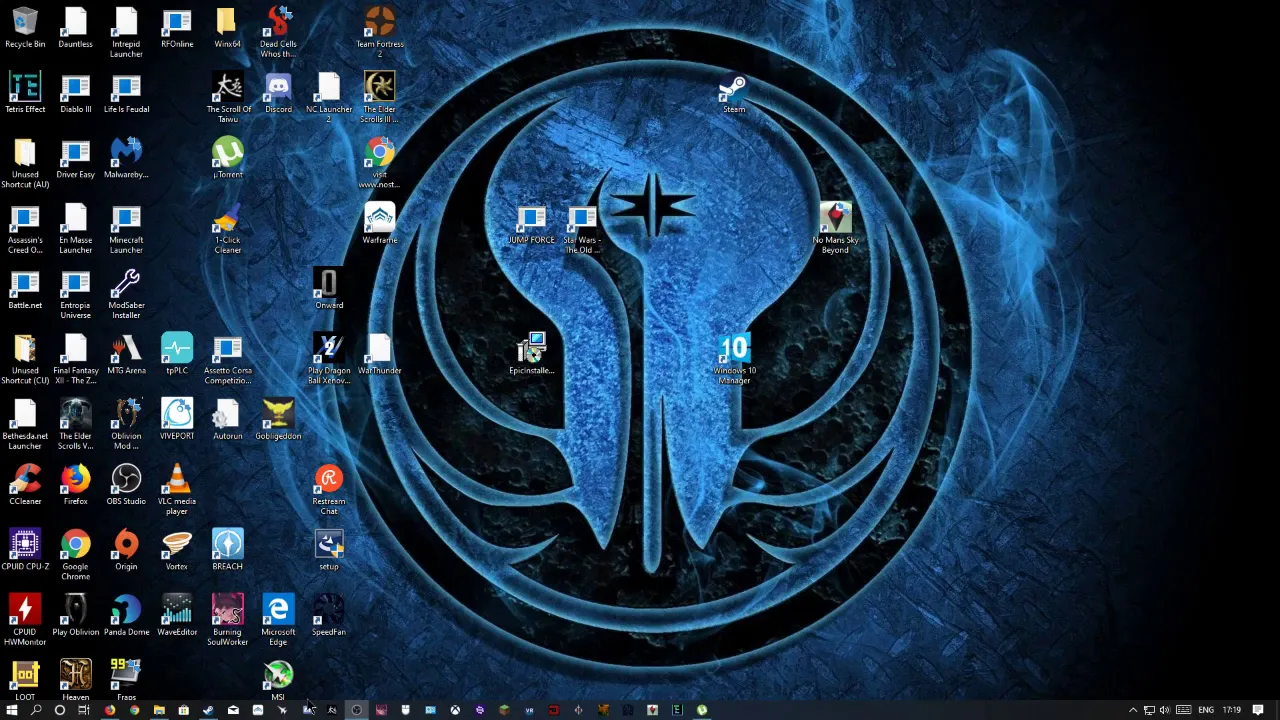Screen dimensions: 1280x720
Task: Open the Intrepid Launcher shortcut
Action: coord(126,32)
